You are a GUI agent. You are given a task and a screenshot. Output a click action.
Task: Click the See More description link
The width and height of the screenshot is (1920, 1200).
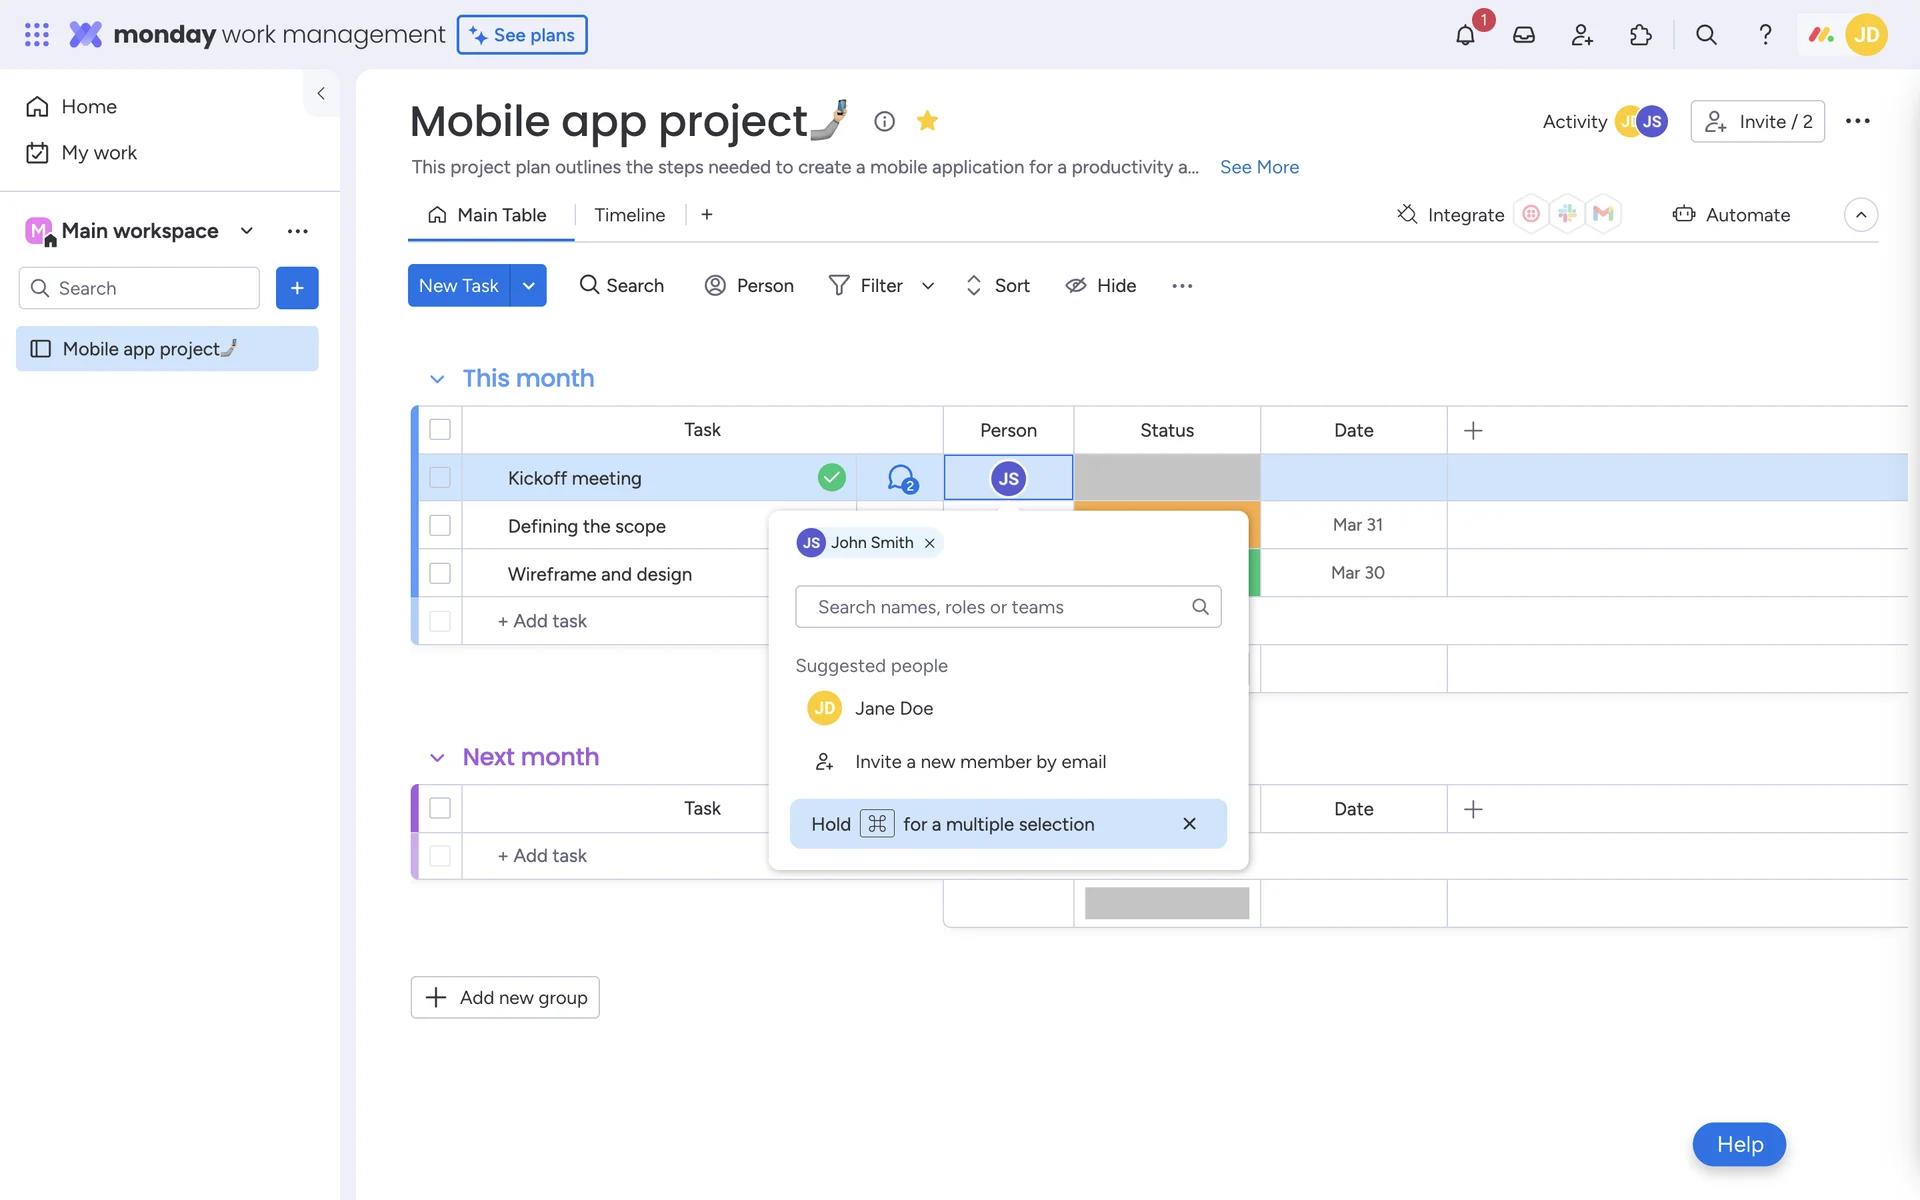pos(1259,167)
